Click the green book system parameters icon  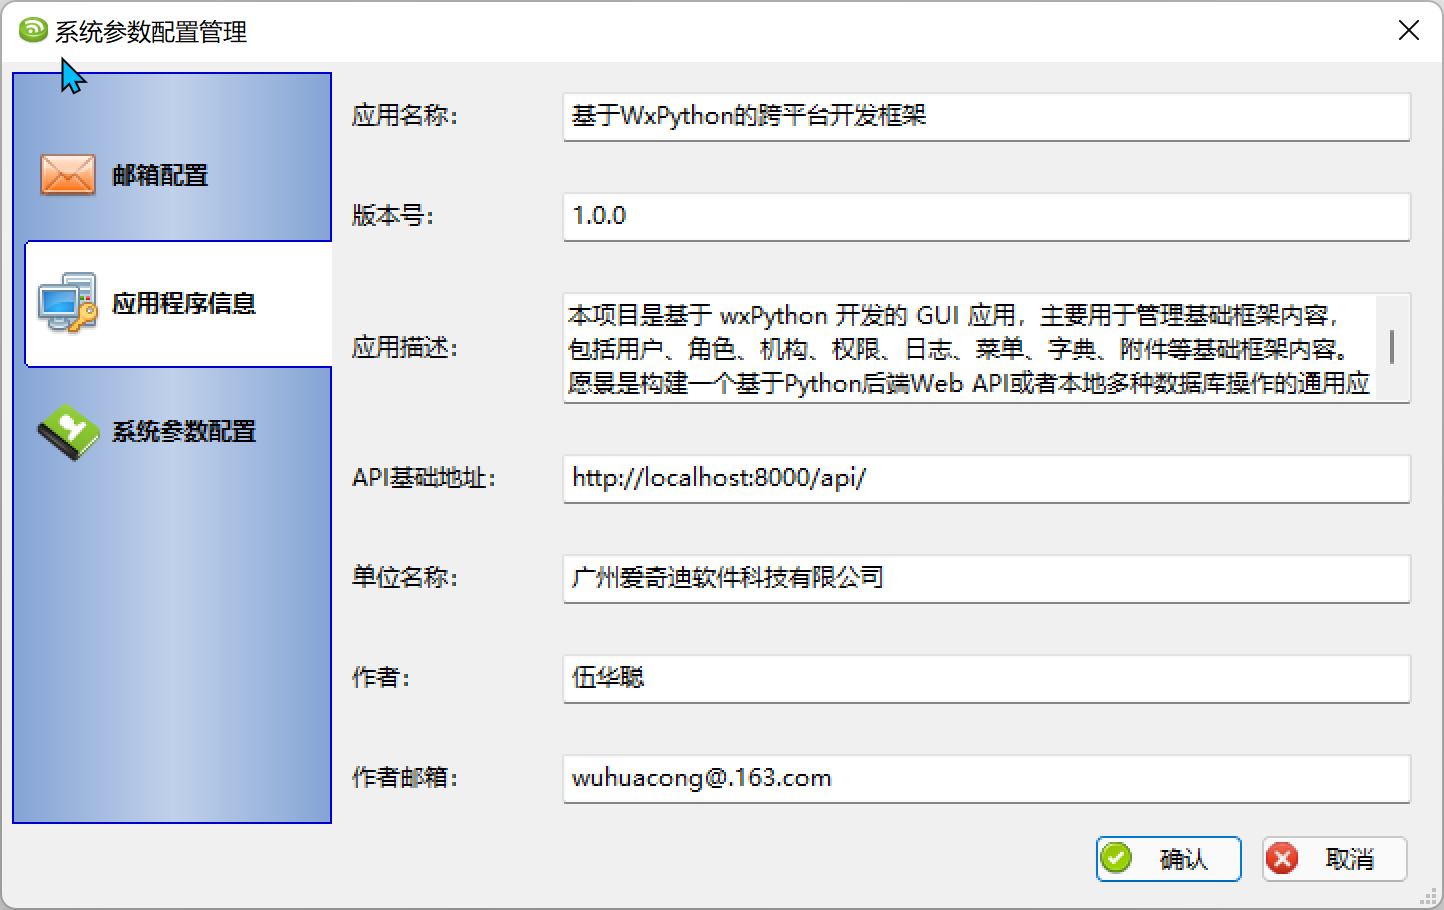pos(68,432)
